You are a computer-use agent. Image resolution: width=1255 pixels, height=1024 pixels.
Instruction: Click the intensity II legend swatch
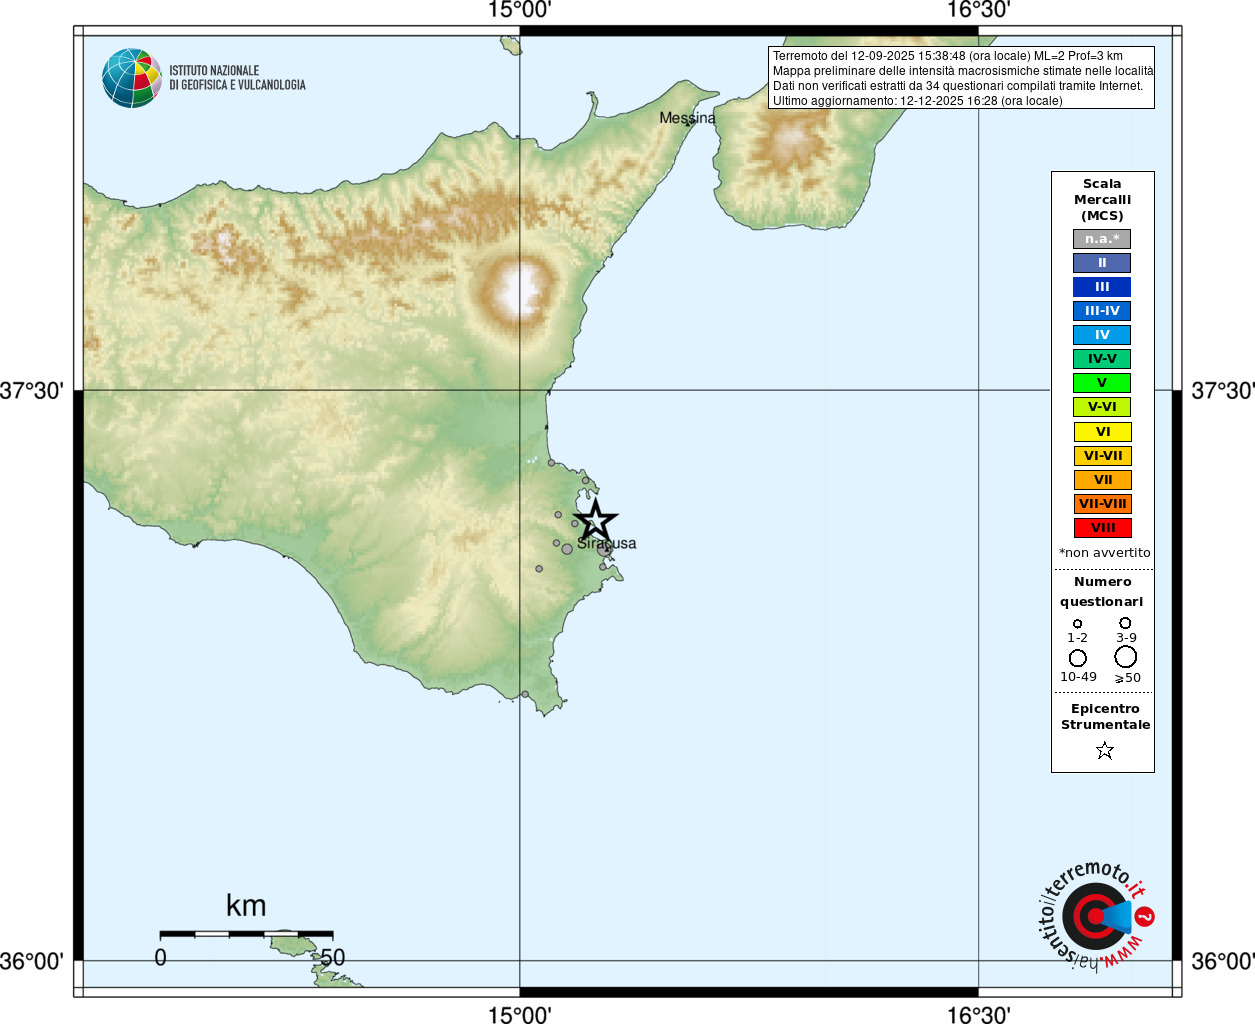1102,263
